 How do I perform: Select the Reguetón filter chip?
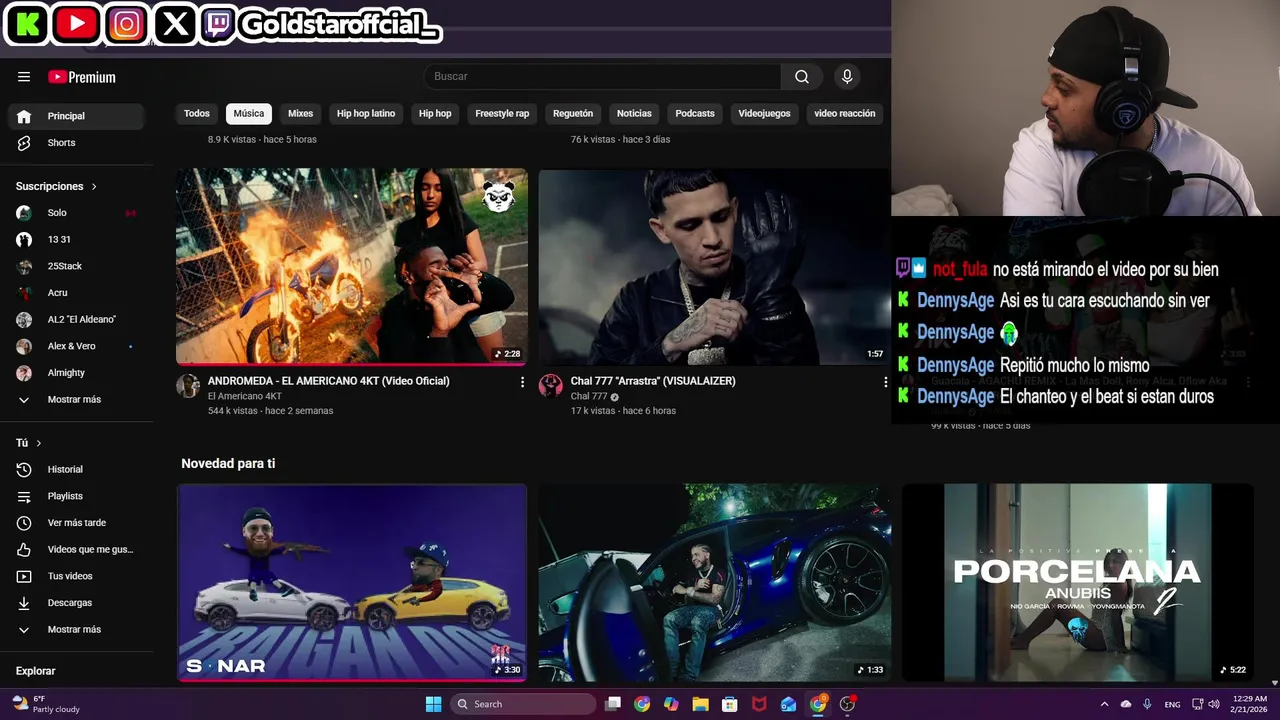[573, 114]
